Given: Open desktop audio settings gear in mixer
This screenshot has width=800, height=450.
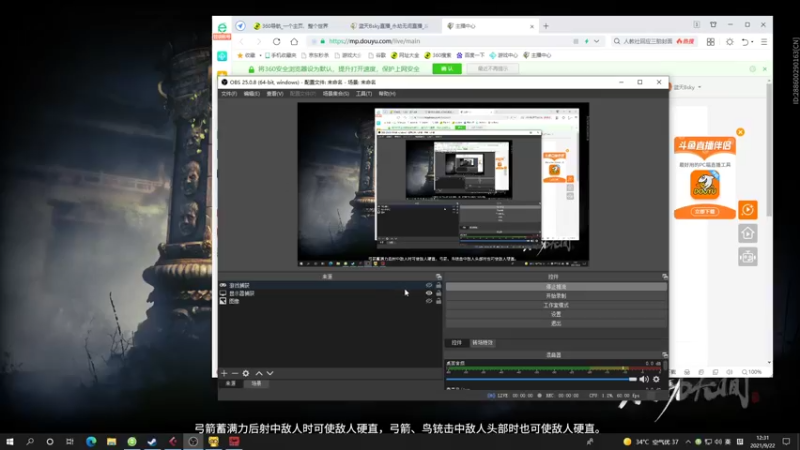Looking at the screenshot, I should pyautogui.click(x=656, y=379).
